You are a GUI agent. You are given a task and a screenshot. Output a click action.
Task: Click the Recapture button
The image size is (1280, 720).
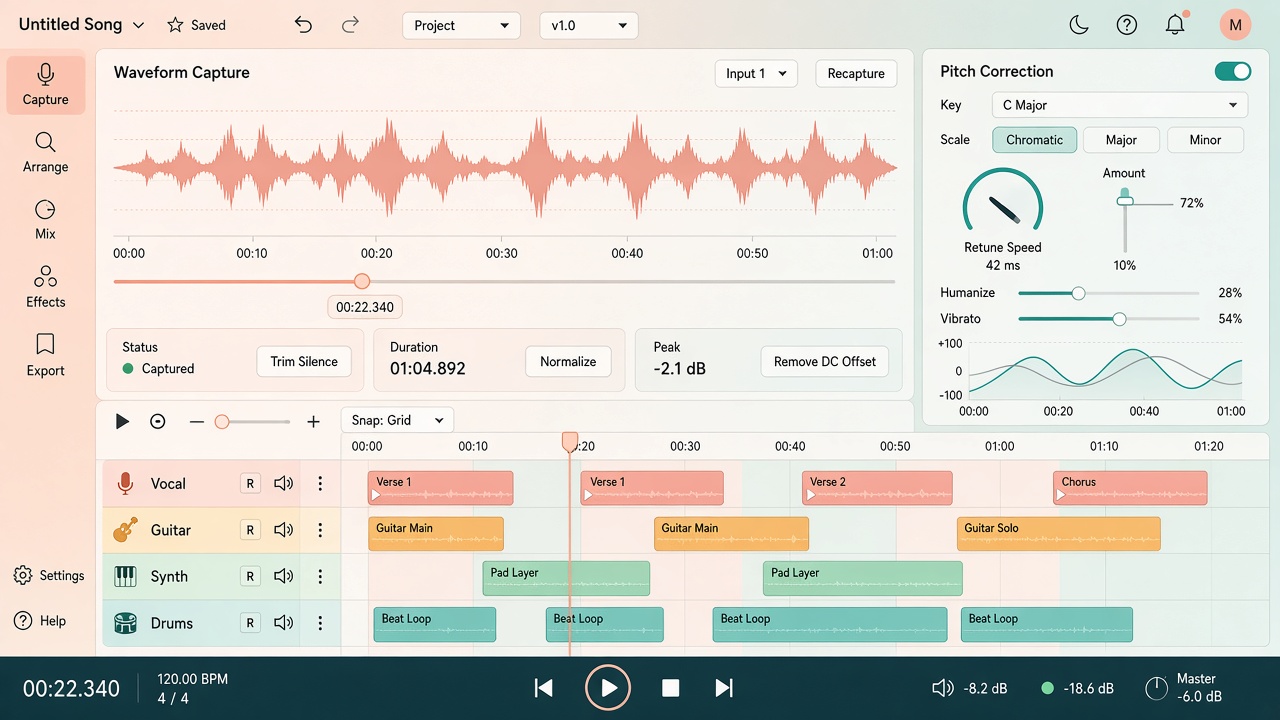click(x=856, y=73)
